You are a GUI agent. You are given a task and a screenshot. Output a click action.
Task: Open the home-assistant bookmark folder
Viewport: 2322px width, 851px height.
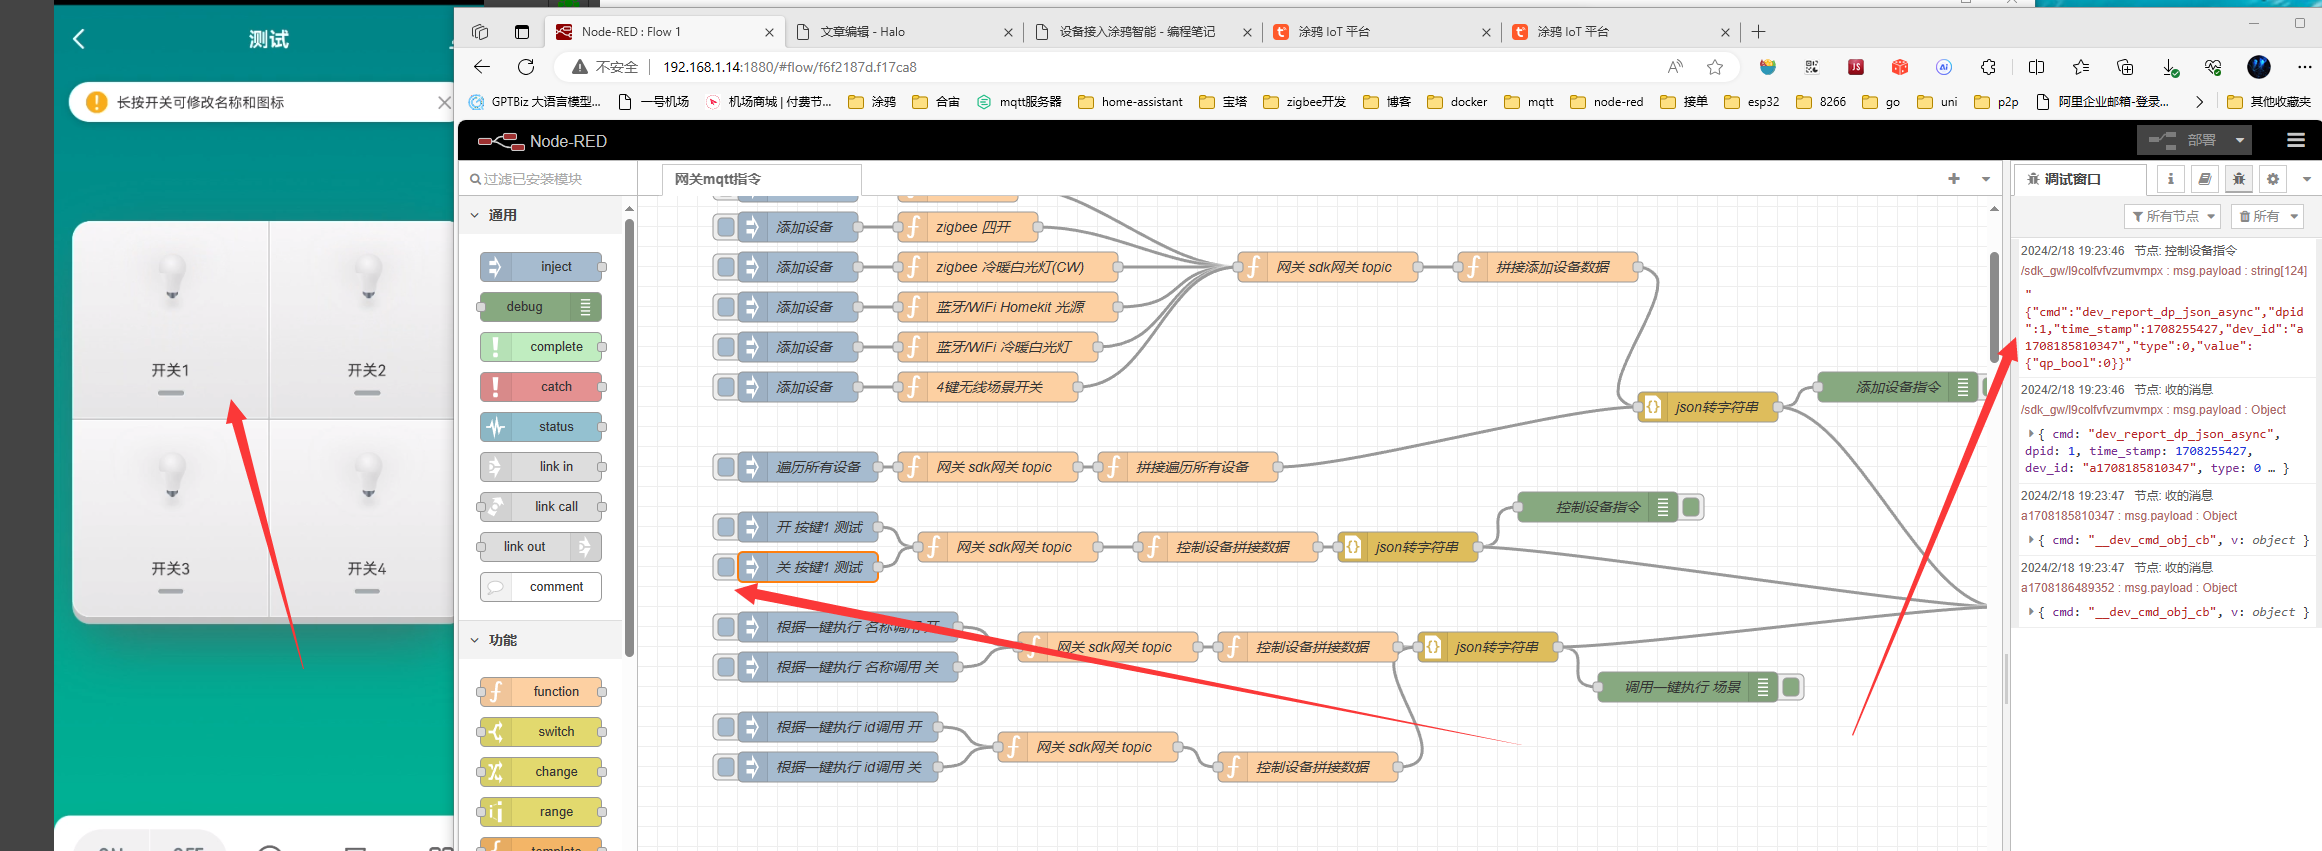[x=1131, y=102]
